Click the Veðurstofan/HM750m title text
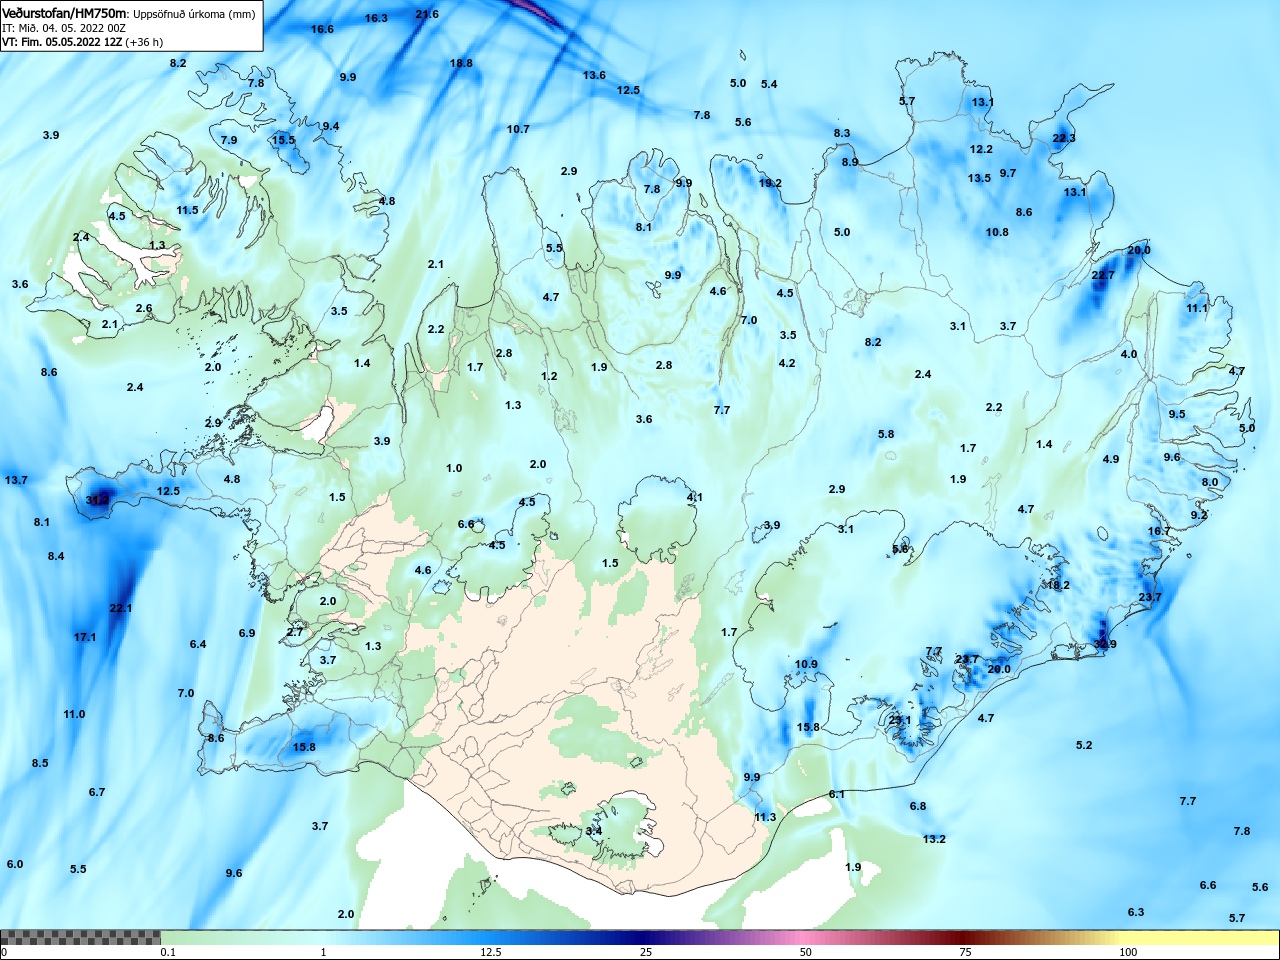The image size is (1280, 960). (65, 13)
